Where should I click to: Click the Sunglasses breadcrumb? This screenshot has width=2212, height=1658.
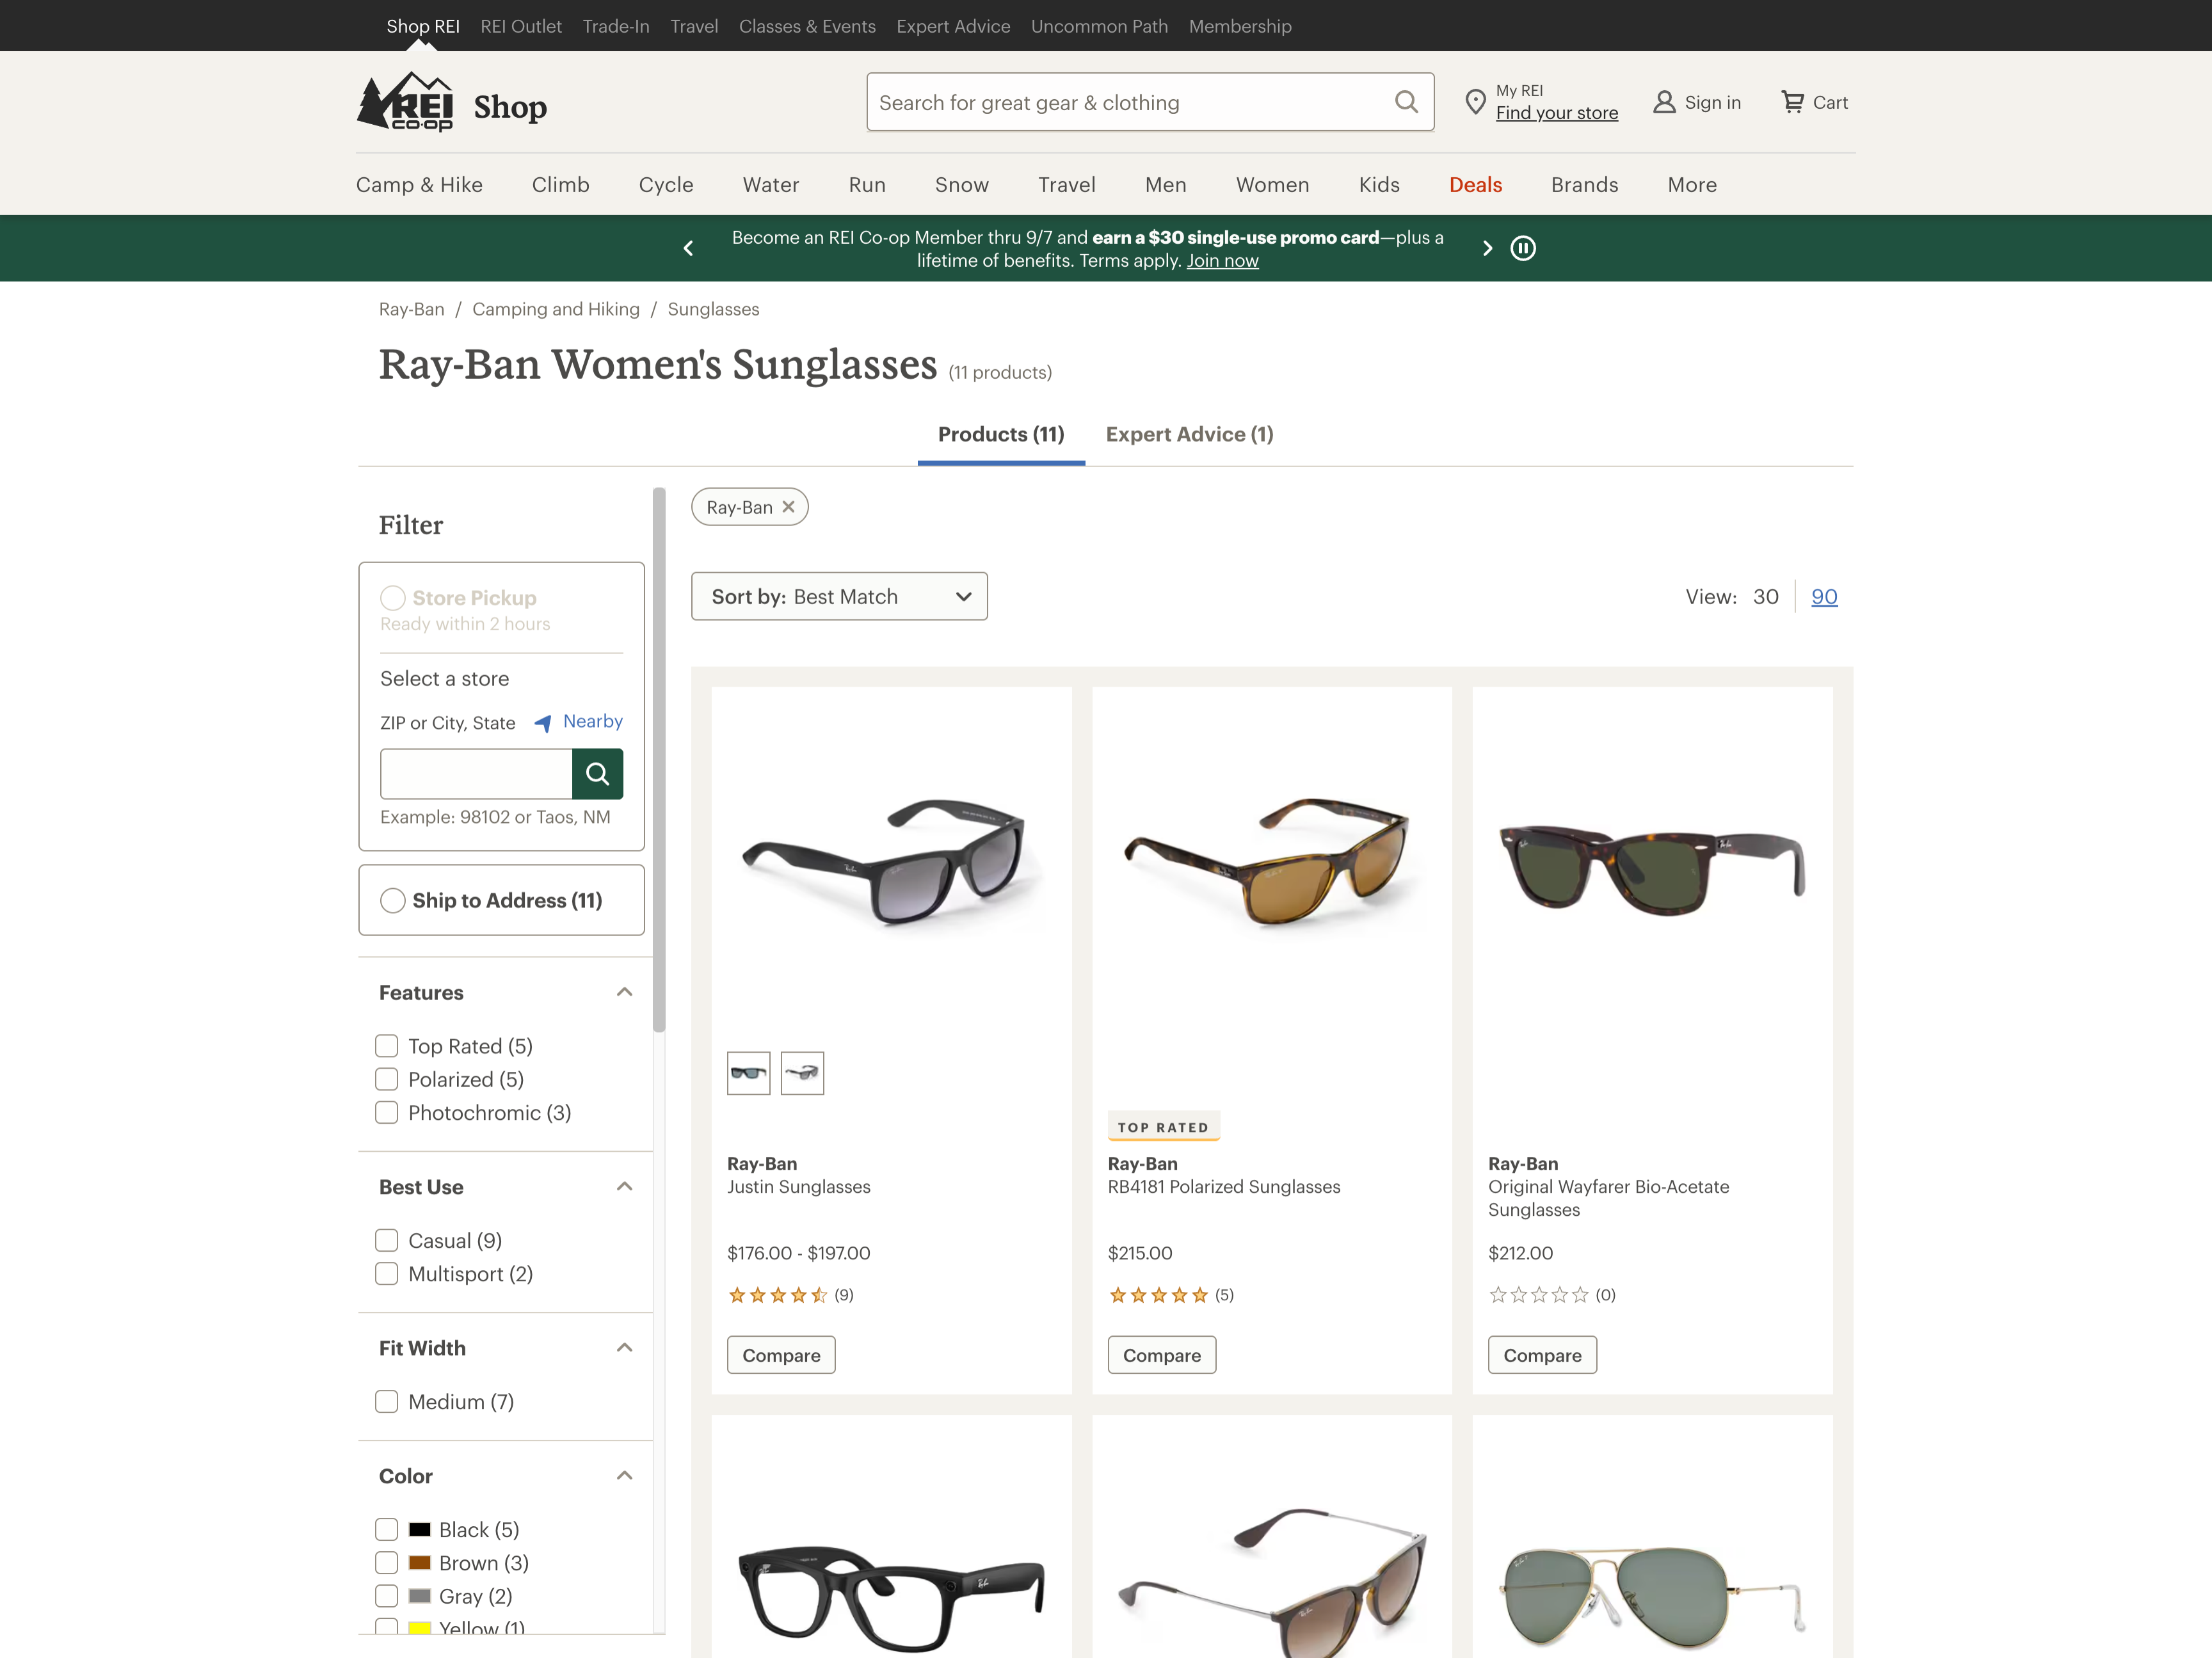[x=713, y=309]
